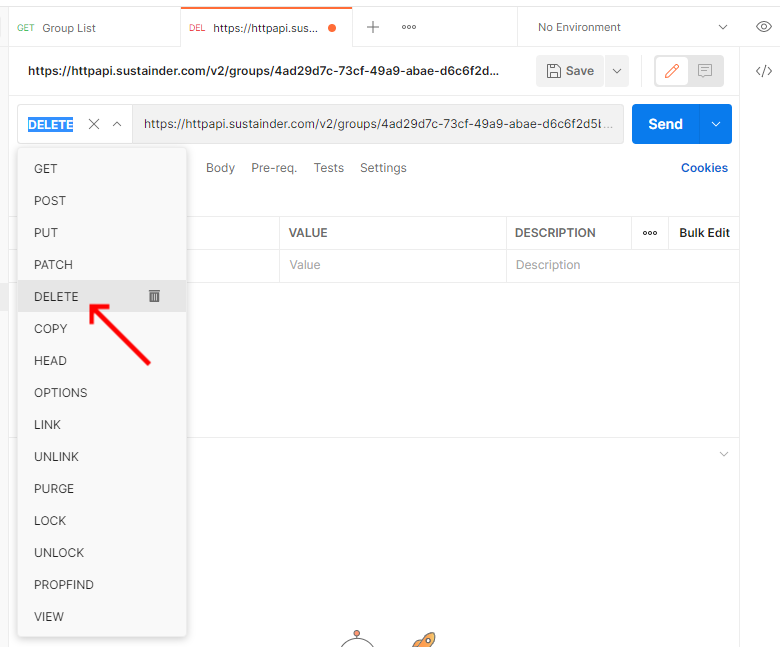Image resolution: width=780 pixels, height=647 pixels.
Task: Open the new tab plus icon
Action: tap(373, 27)
